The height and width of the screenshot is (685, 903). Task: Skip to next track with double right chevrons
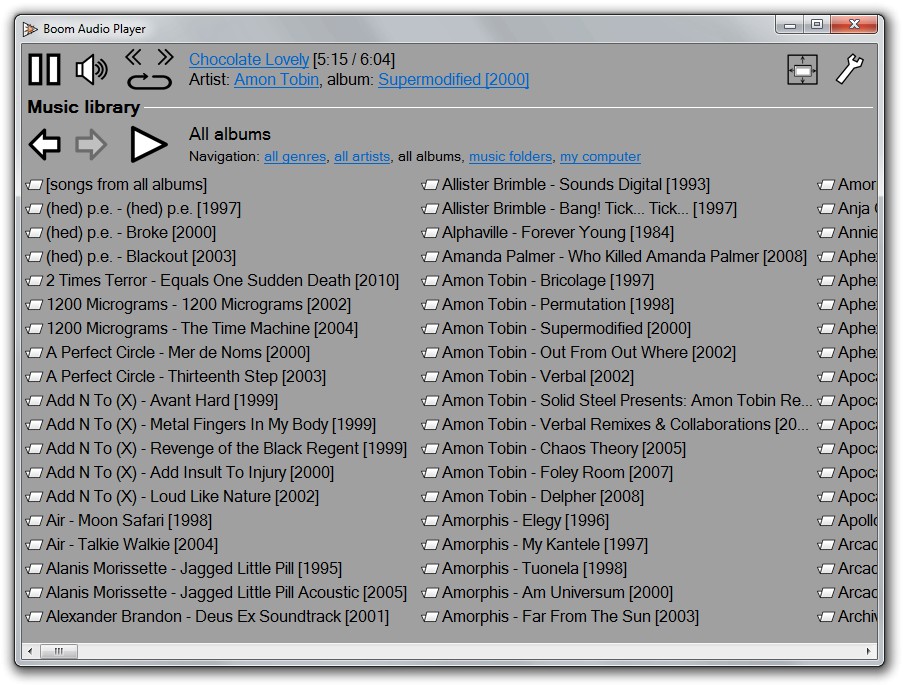(165, 57)
